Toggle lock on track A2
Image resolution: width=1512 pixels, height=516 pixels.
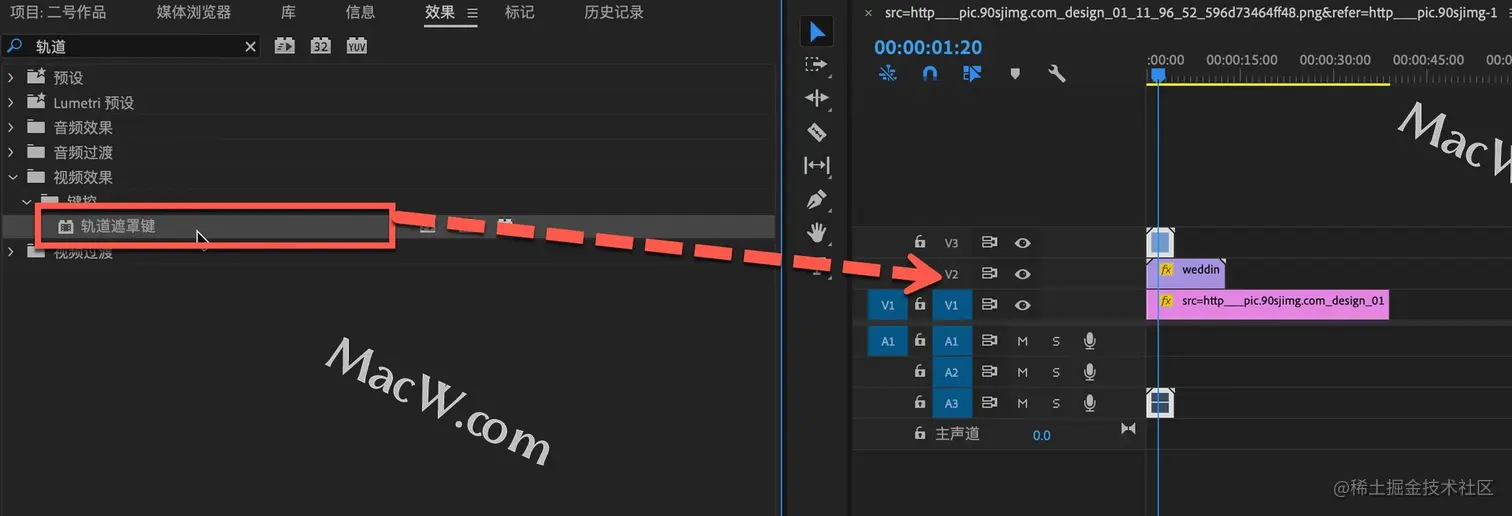pos(920,372)
